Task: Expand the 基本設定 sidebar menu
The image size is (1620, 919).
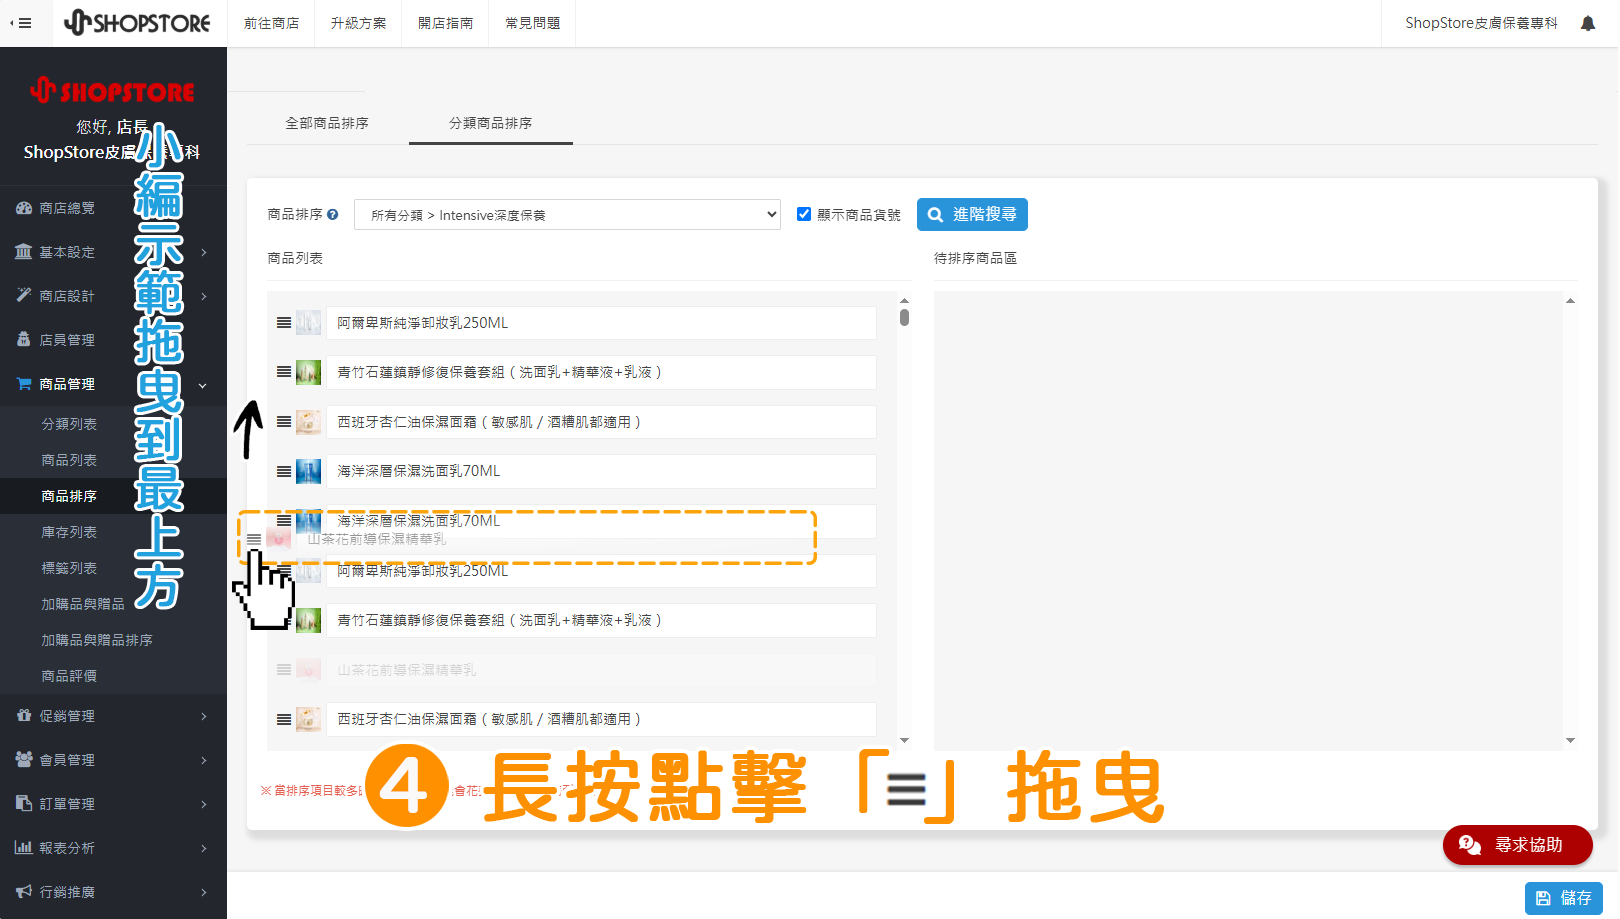Action: click(113, 252)
